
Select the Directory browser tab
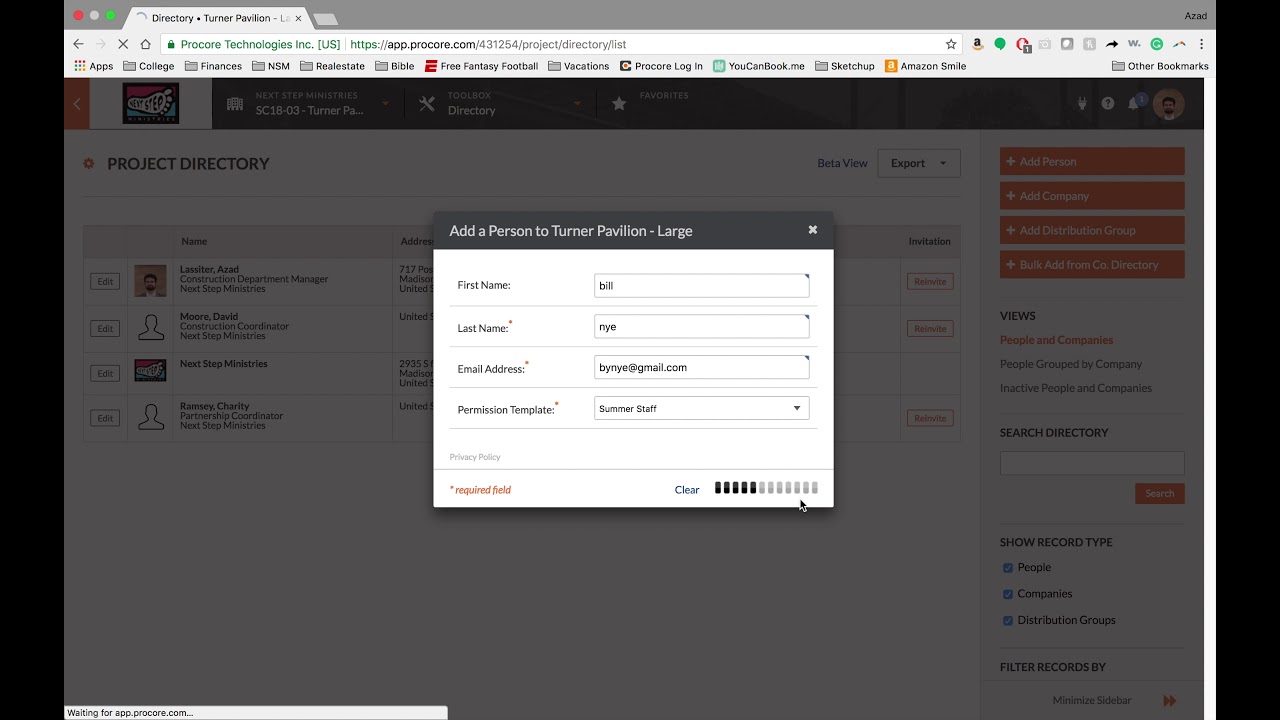coord(218,18)
